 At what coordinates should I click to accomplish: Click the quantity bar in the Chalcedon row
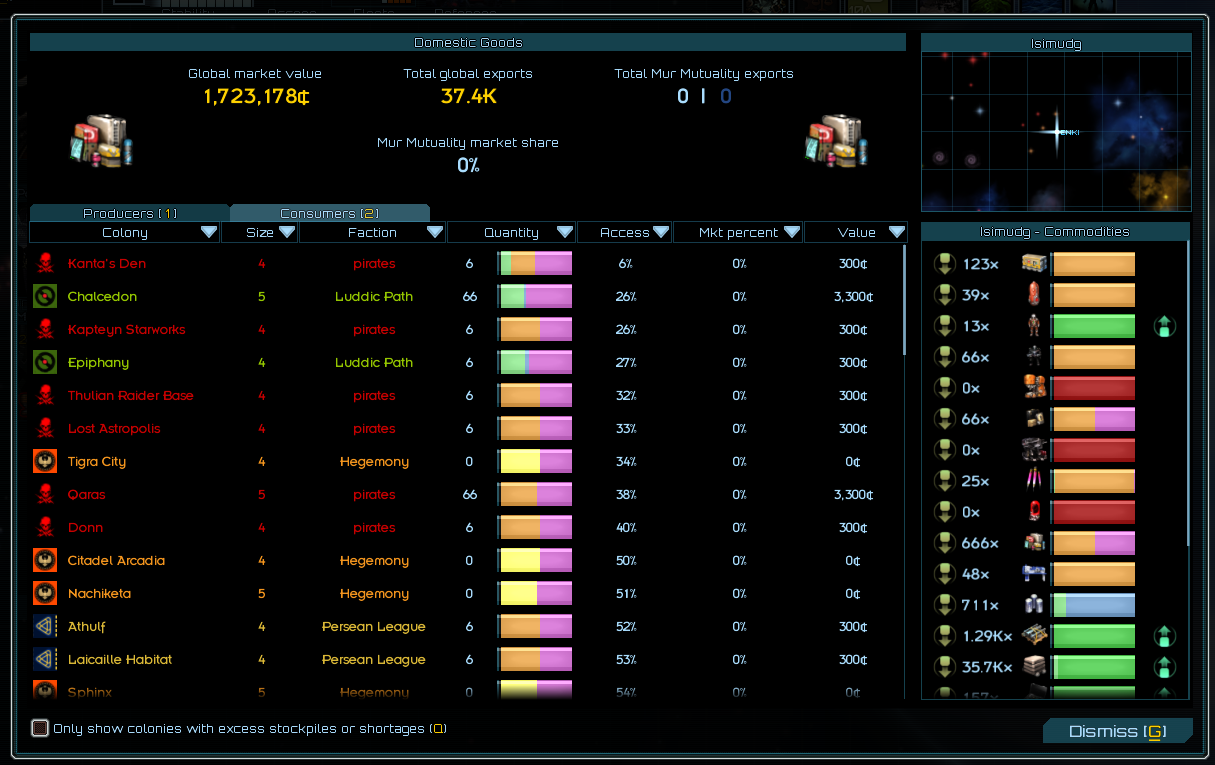point(535,297)
